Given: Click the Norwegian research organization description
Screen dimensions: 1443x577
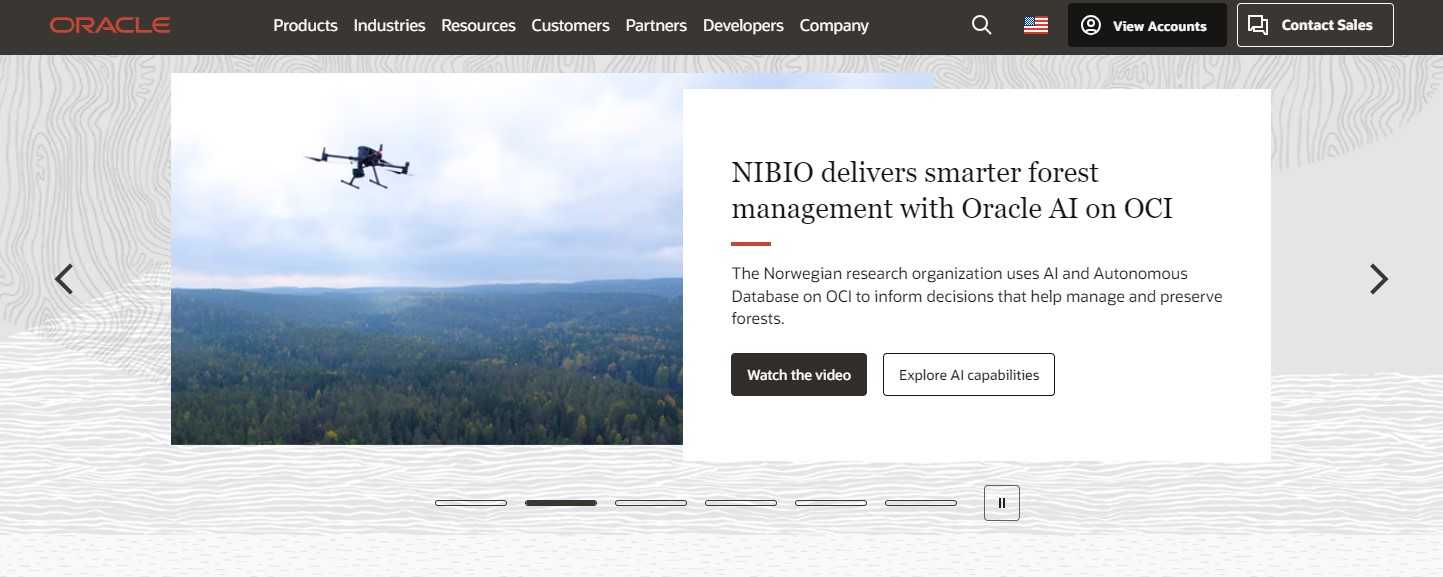Looking at the screenshot, I should 977,296.
